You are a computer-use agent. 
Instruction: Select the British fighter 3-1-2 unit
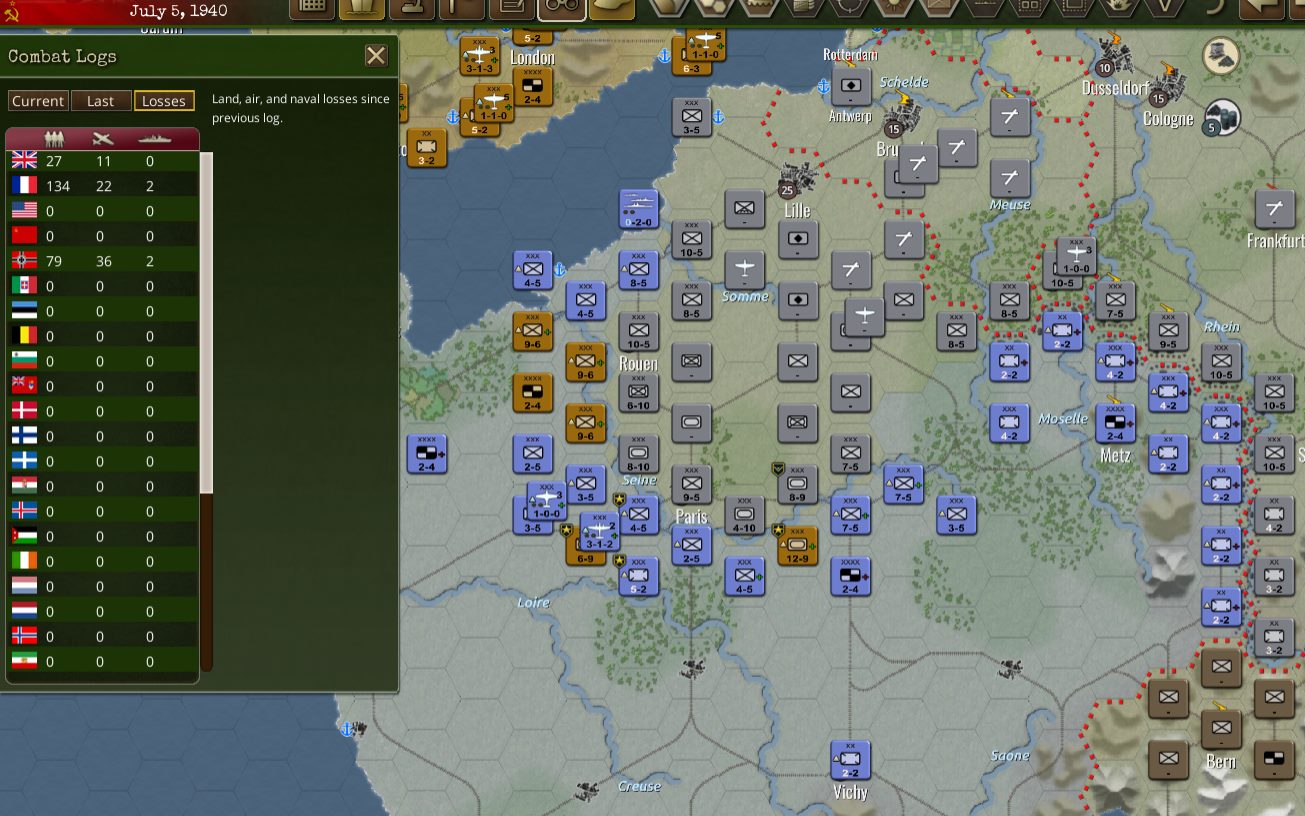tap(600, 531)
